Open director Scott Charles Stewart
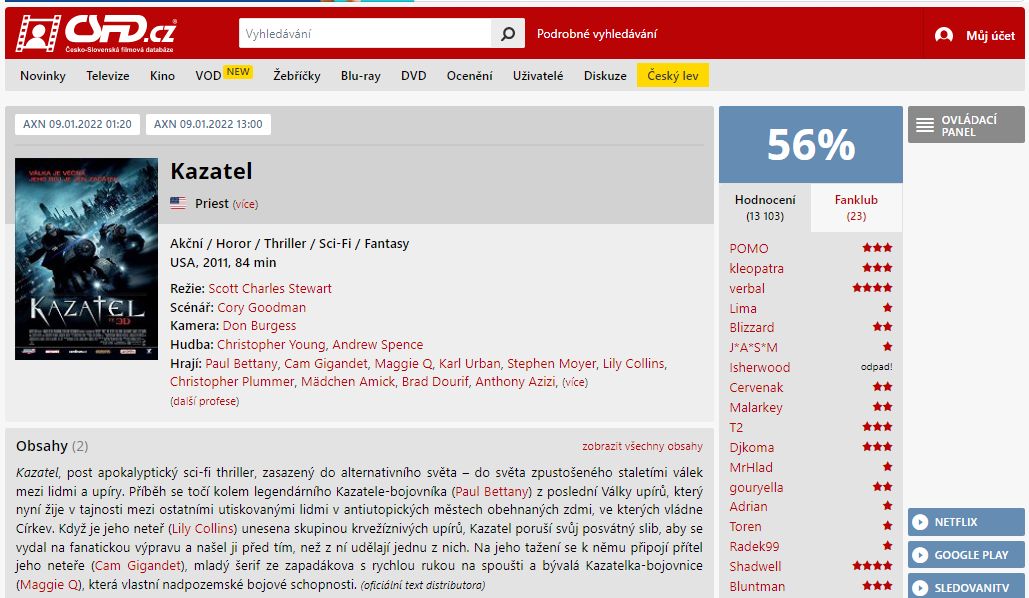This screenshot has height=598, width=1029. click(270, 288)
